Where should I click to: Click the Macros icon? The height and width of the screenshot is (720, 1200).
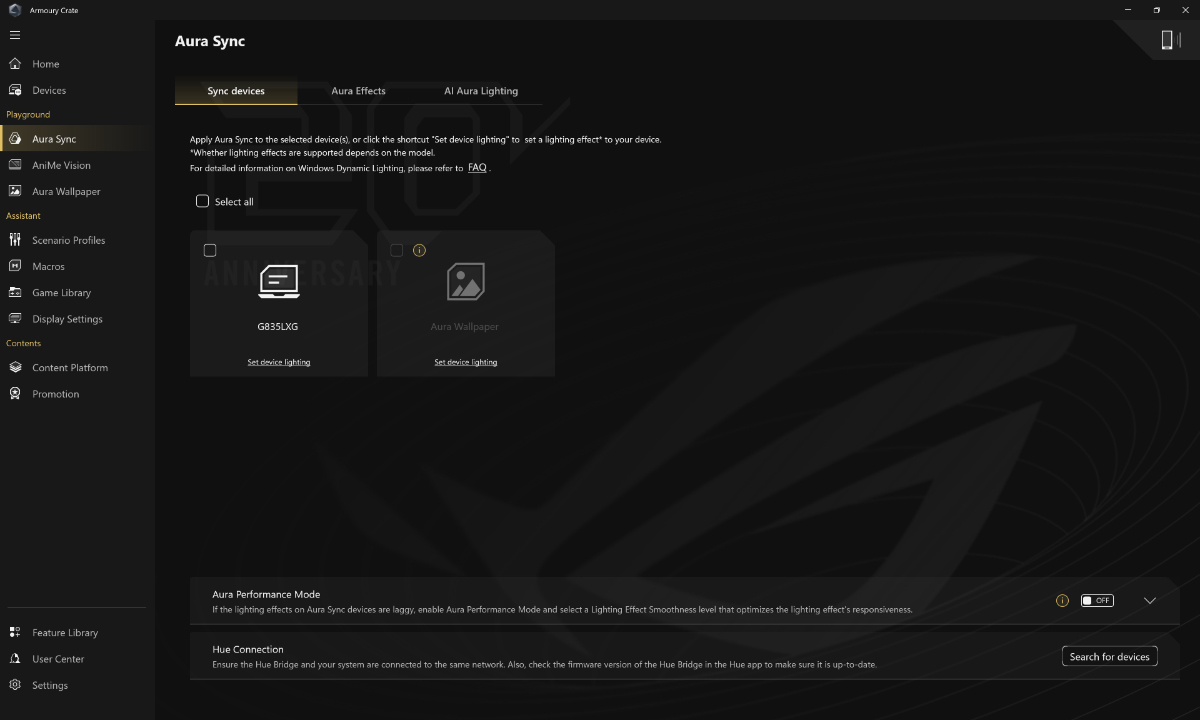tap(15, 266)
